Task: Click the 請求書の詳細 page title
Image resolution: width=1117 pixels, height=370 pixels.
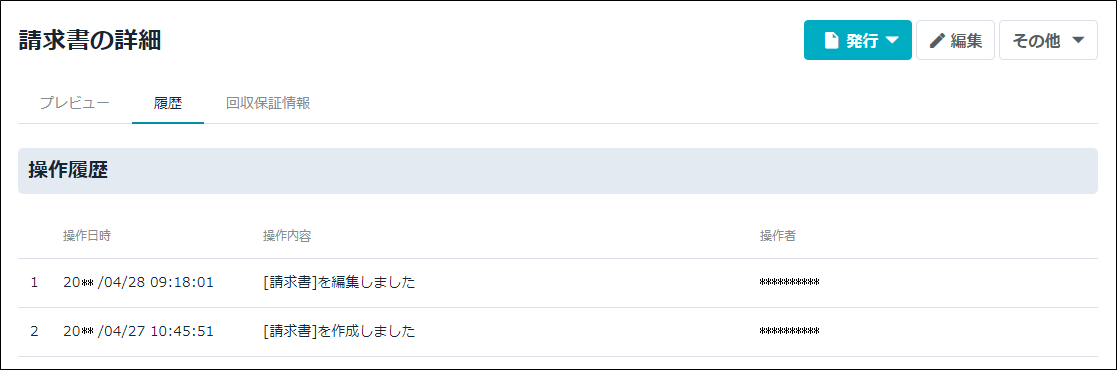Action: coord(90,41)
